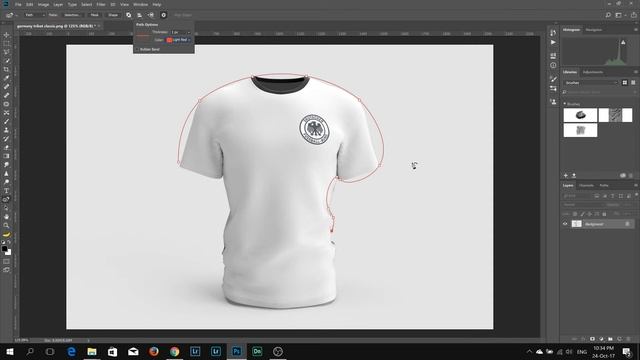Toggle Quick Mask mode icon
The width and height of the screenshot is (640, 360).
pos(7,261)
